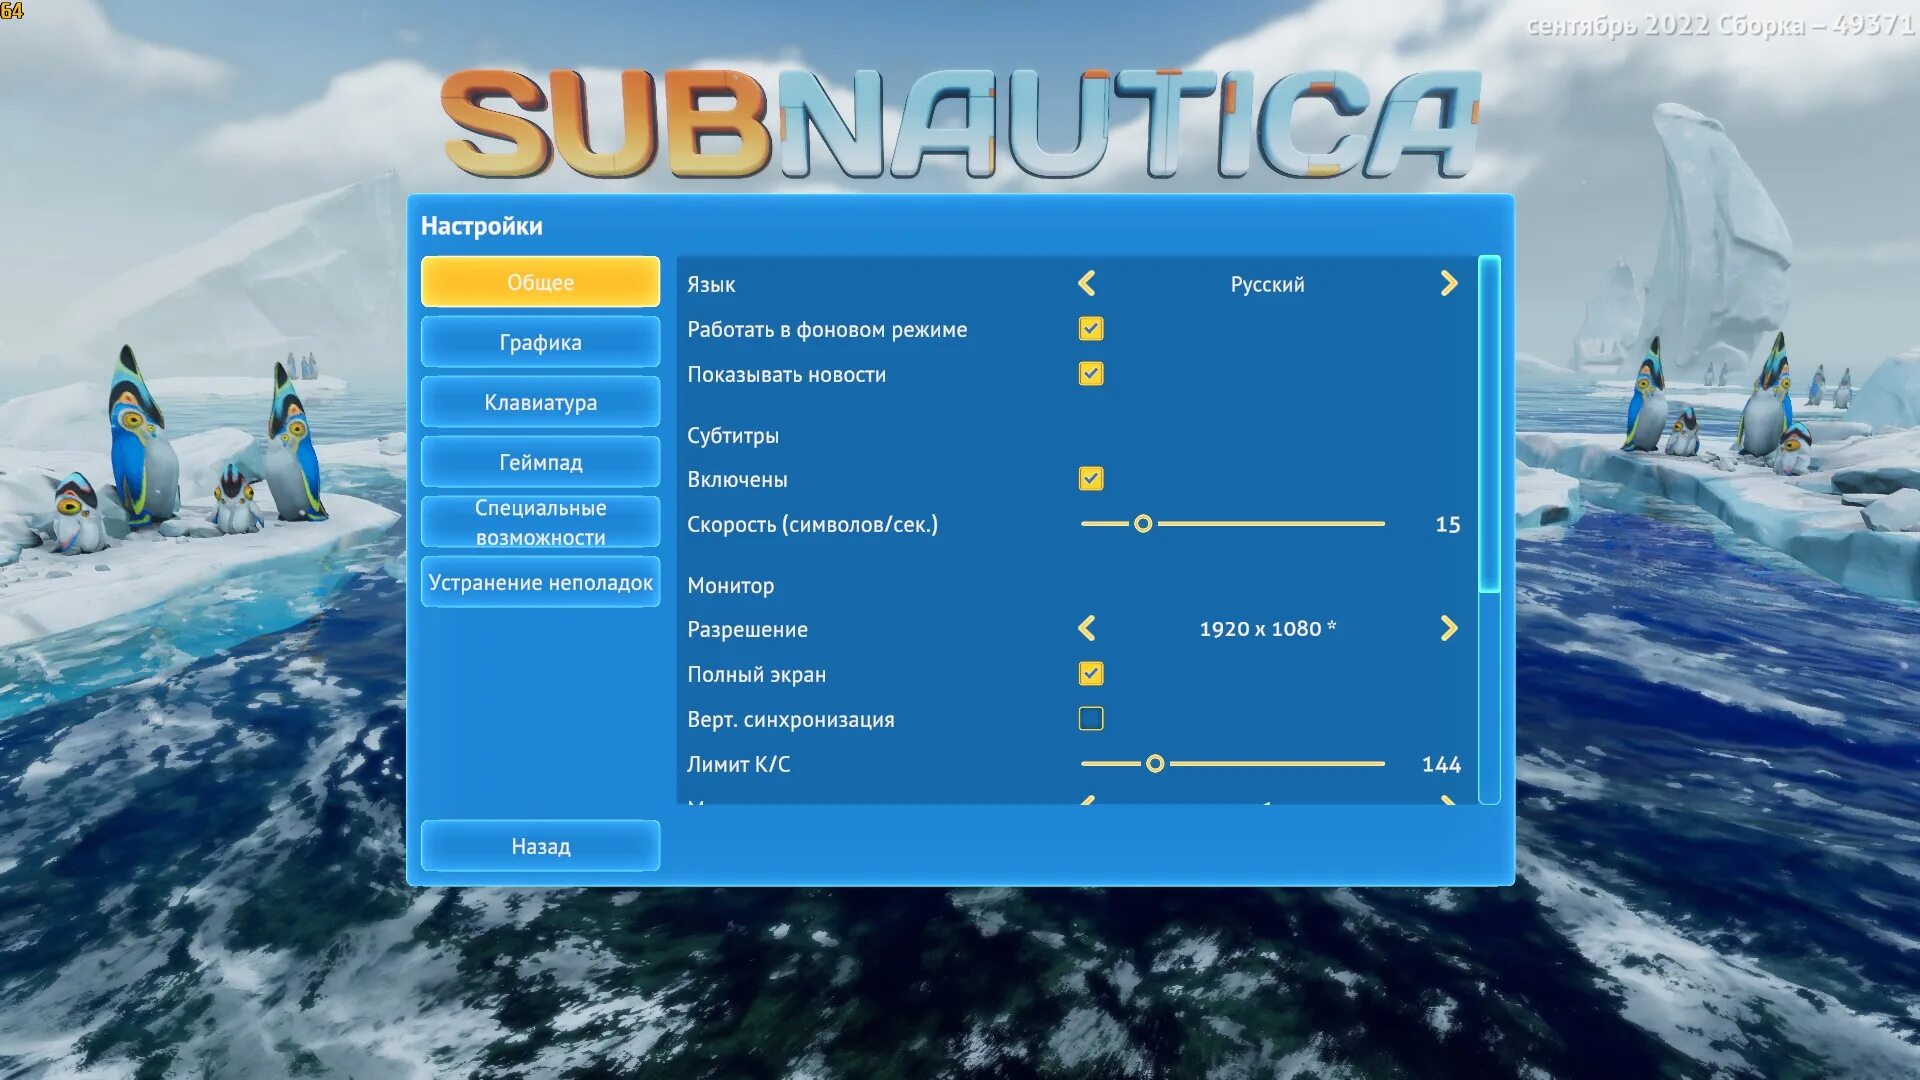This screenshot has height=1080, width=1920.
Task: Choose lower resolution with left arrow
Action: [x=1087, y=629]
